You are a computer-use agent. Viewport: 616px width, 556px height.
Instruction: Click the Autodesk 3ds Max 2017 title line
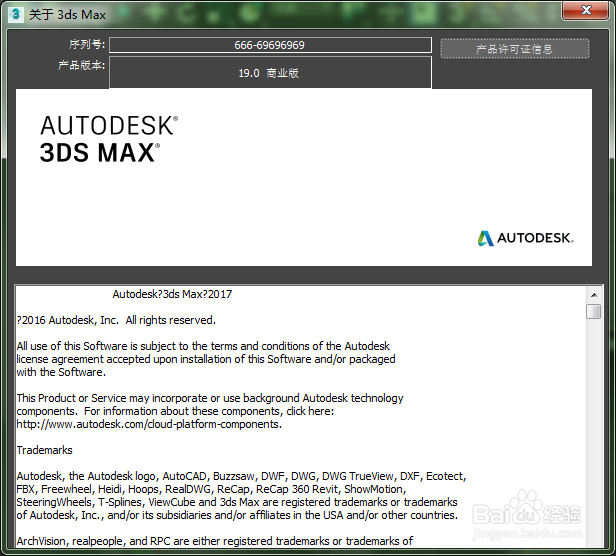(172, 294)
